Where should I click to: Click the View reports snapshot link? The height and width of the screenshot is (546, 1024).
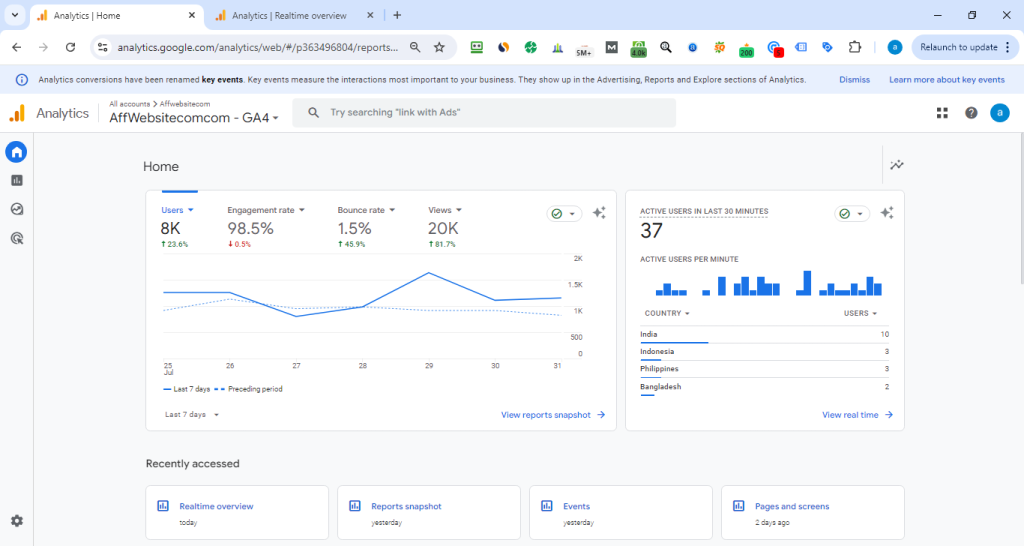click(x=552, y=414)
